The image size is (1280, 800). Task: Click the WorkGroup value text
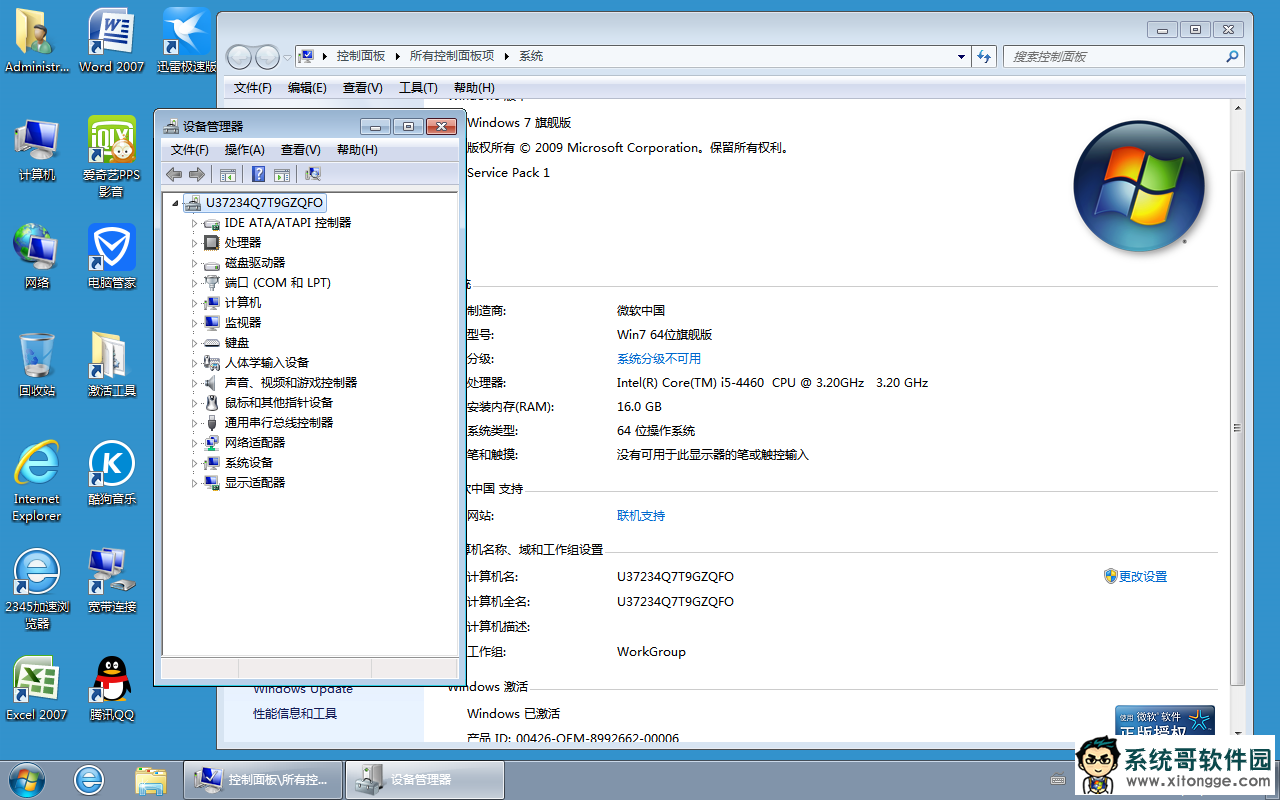651,652
